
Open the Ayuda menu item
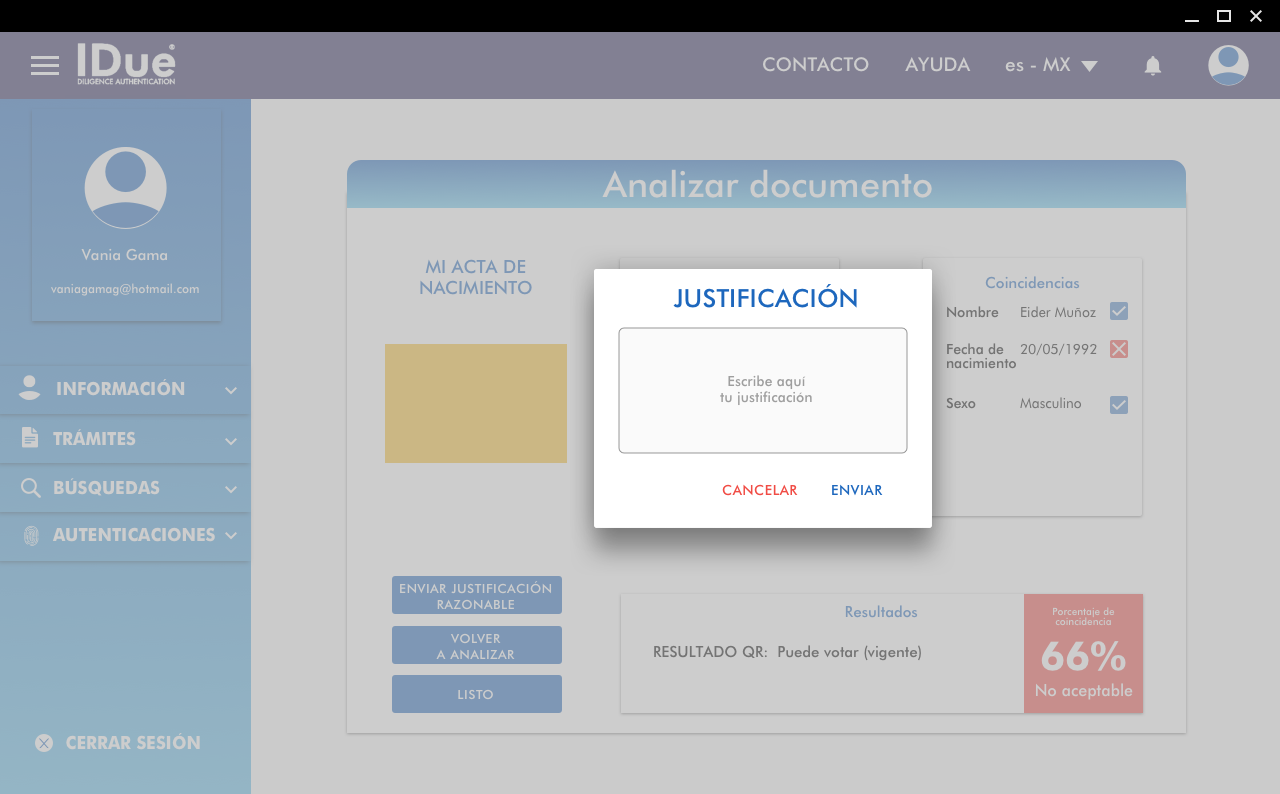(937, 65)
